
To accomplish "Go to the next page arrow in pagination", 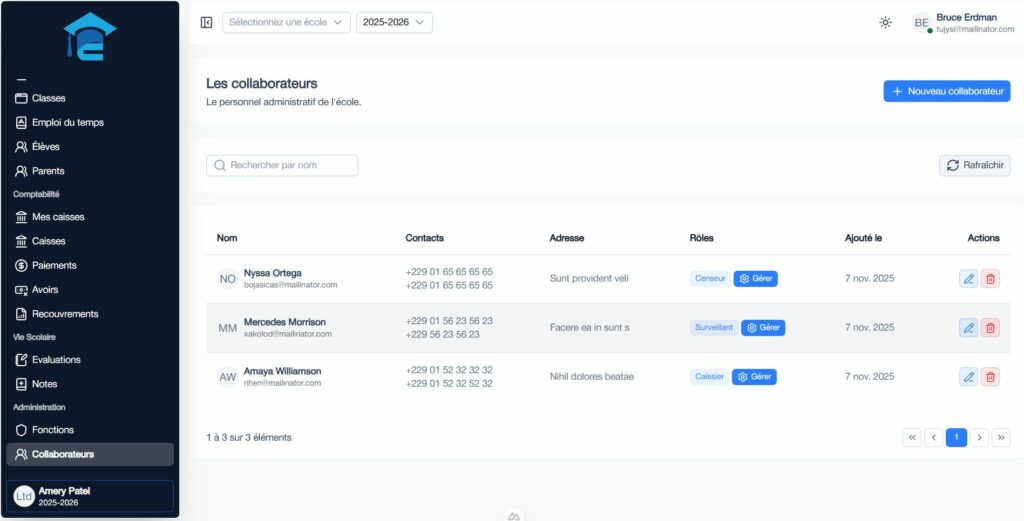I will [x=979, y=437].
